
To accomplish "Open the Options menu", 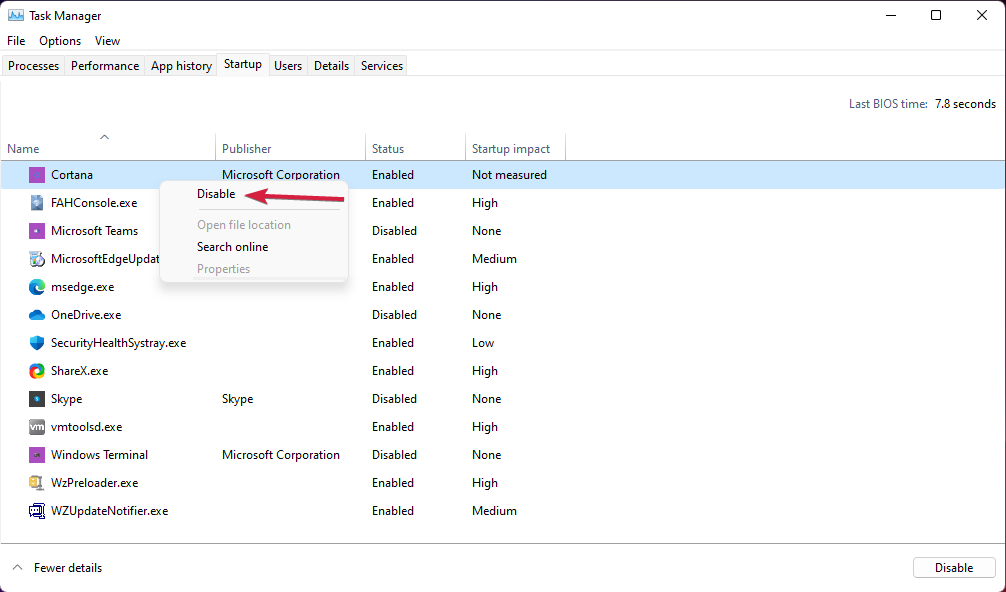I will click(x=60, y=40).
